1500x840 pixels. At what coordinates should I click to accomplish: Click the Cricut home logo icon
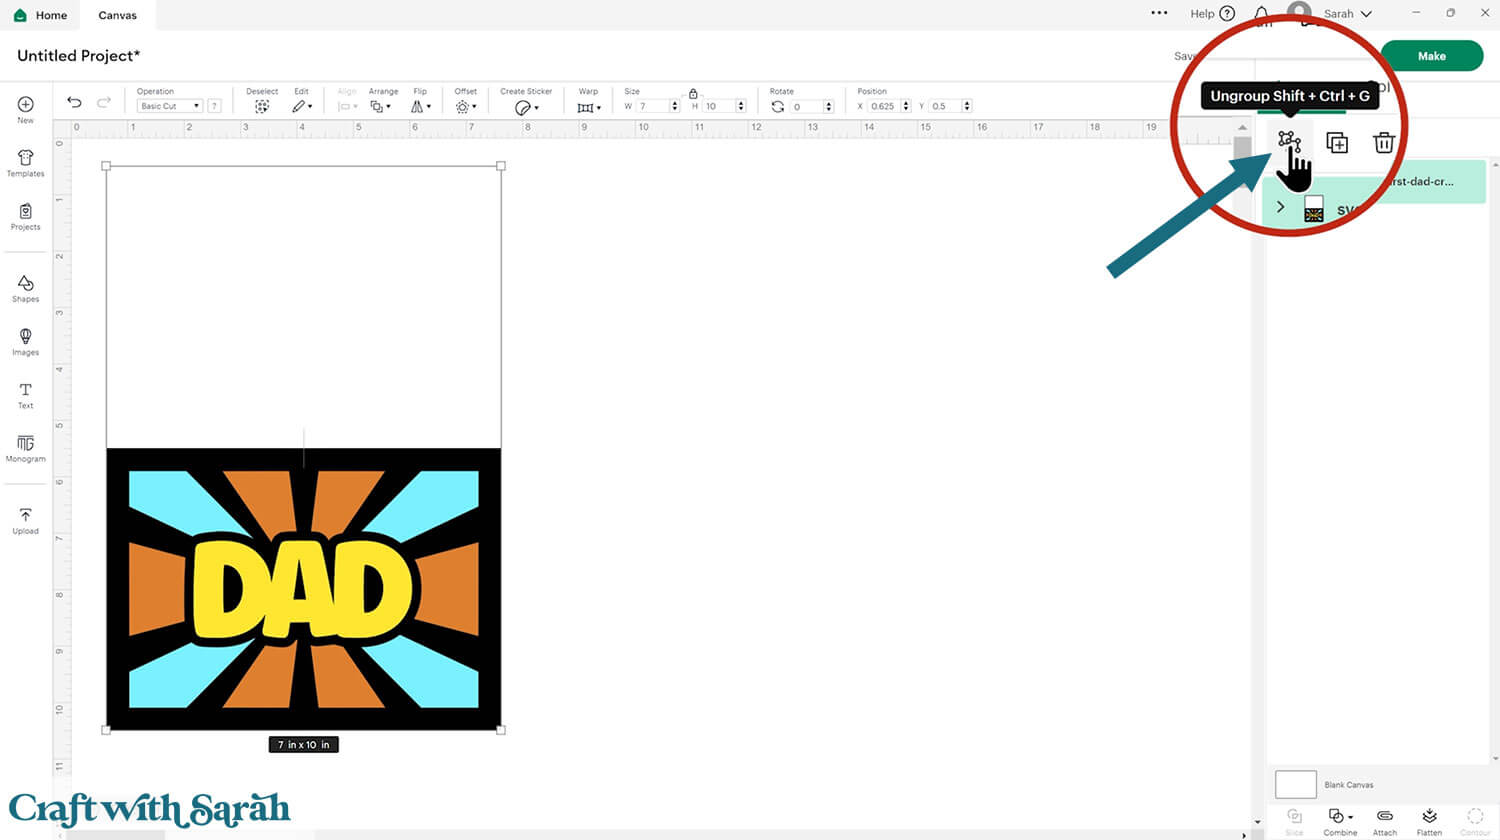[x=20, y=15]
